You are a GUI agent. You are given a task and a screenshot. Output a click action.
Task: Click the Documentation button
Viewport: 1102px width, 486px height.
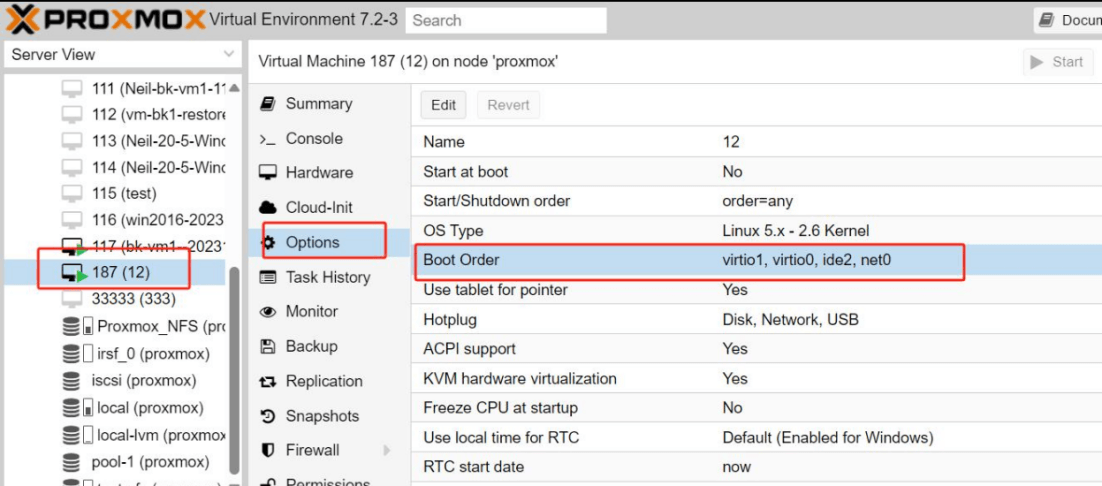click(x=1068, y=20)
